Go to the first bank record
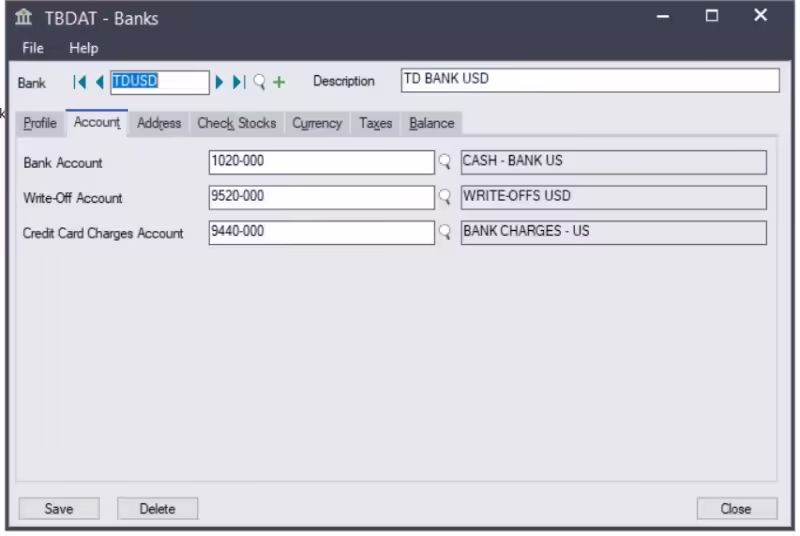Image resolution: width=800 pixels, height=536 pixels. [80, 82]
